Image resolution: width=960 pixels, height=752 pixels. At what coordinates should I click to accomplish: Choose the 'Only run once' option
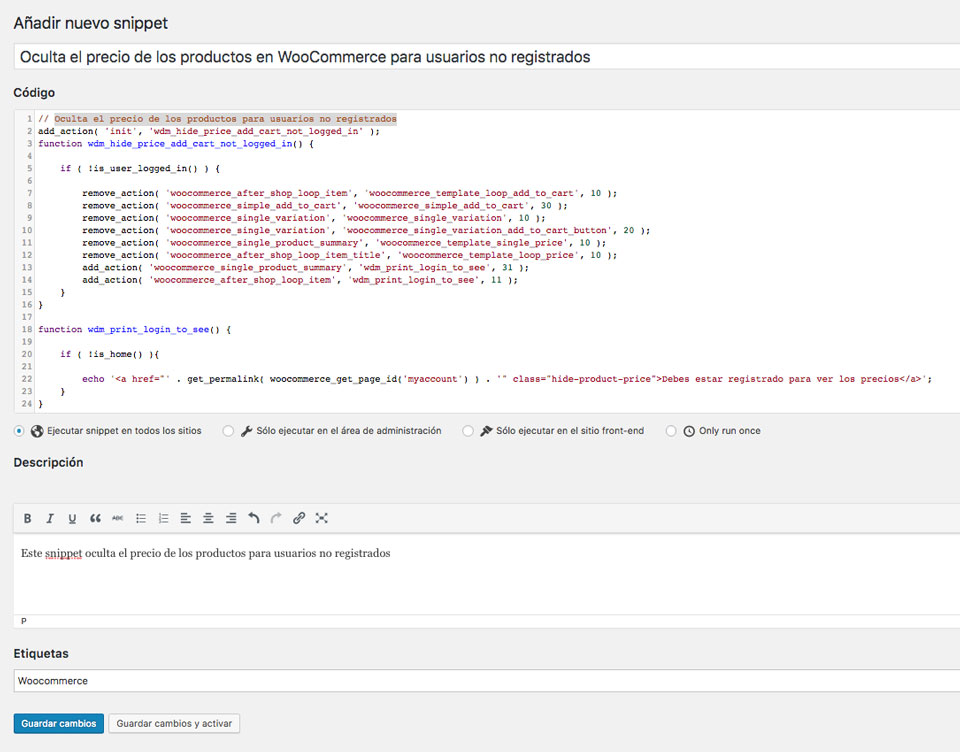[x=671, y=431]
